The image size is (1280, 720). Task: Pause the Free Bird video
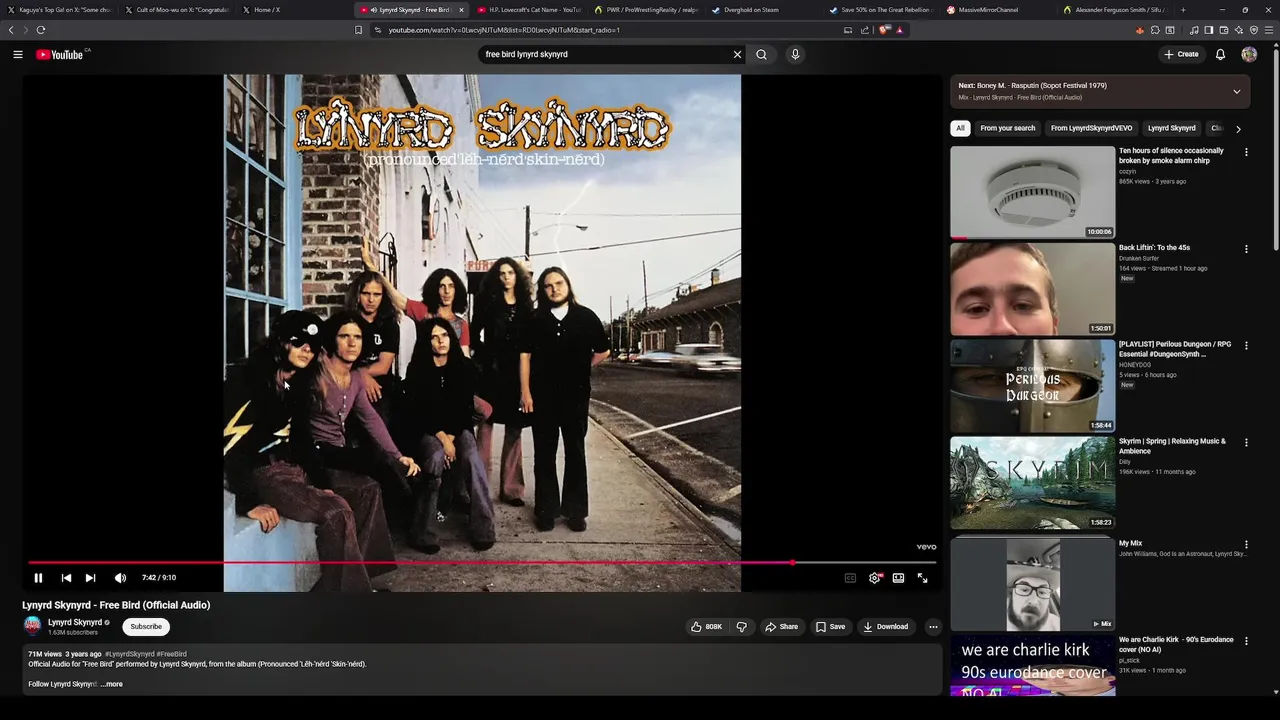coord(38,578)
